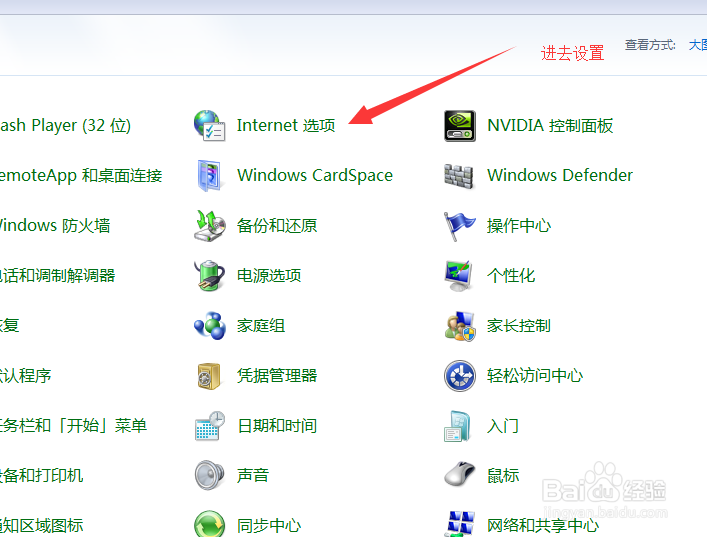Open 设备和打印机 item
This screenshot has height=537, width=707.
(41, 475)
